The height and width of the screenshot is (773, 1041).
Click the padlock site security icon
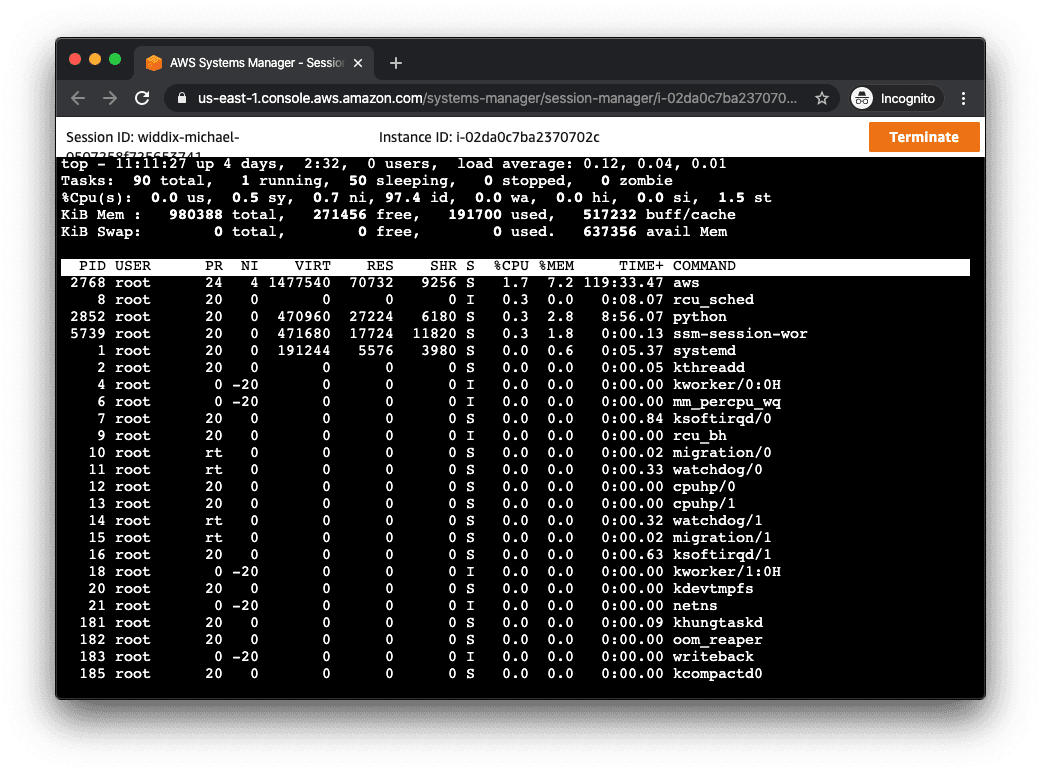point(181,98)
